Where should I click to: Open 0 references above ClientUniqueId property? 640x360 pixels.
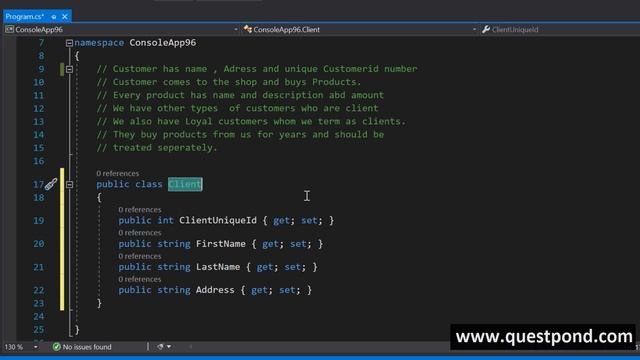[x=140, y=210]
